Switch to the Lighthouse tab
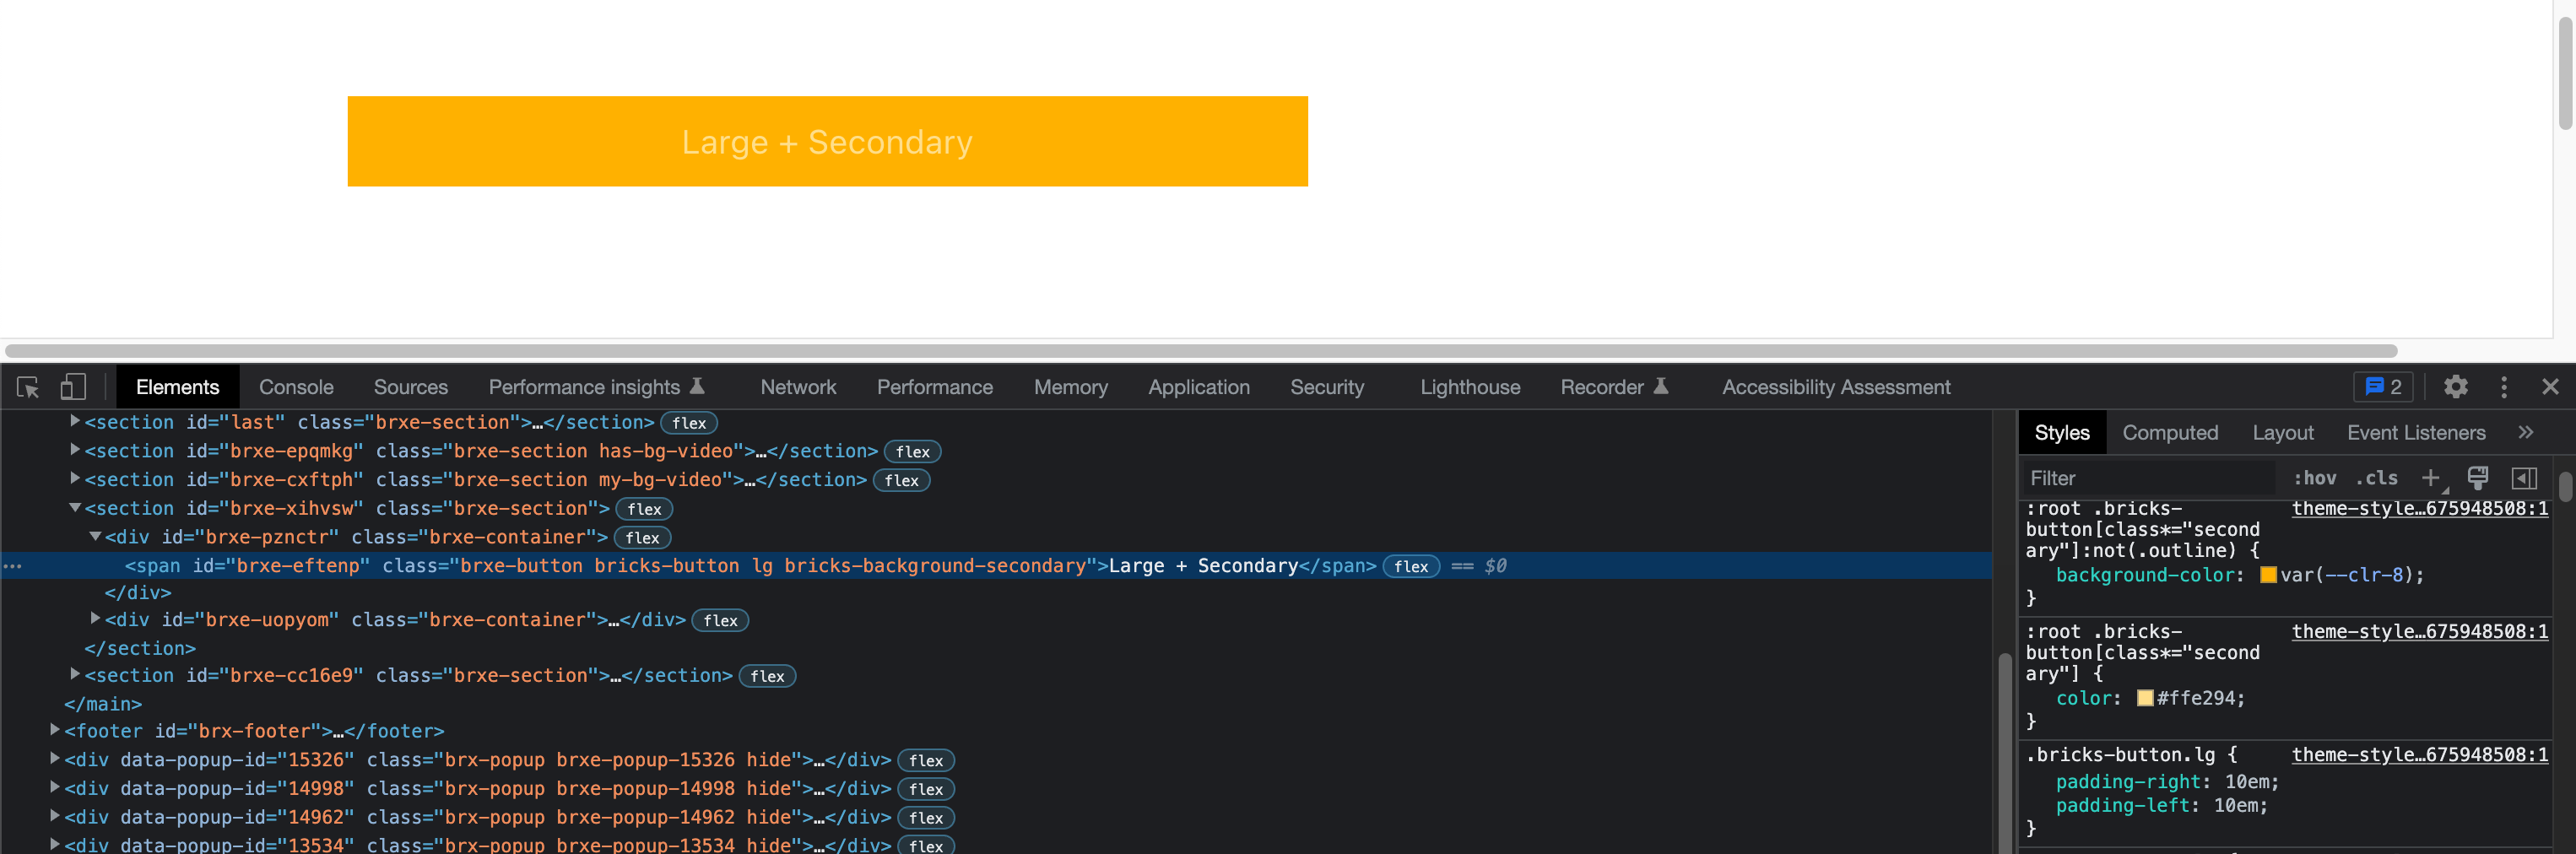Viewport: 2576px width, 854px height. (1470, 387)
